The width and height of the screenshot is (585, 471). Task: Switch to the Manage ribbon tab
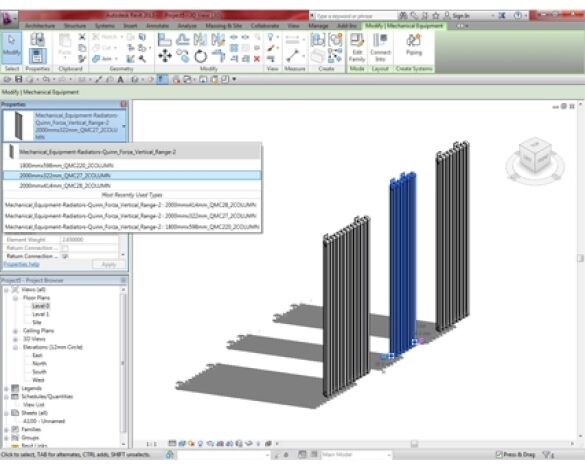point(319,26)
